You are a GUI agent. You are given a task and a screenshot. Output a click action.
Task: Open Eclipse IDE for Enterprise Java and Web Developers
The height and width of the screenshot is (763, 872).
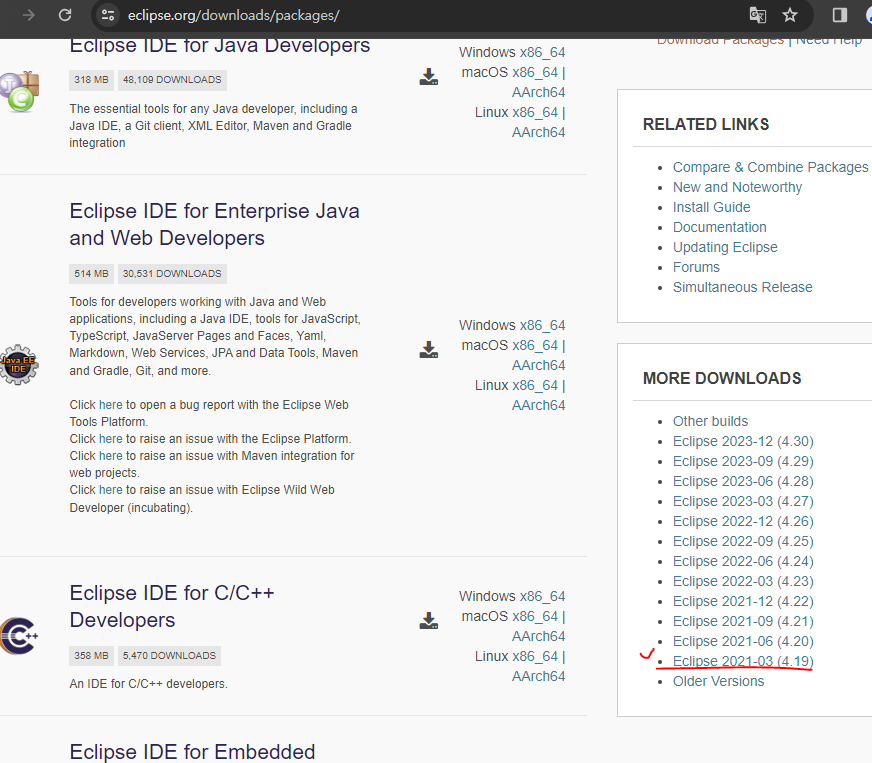pyautogui.click(x=214, y=224)
